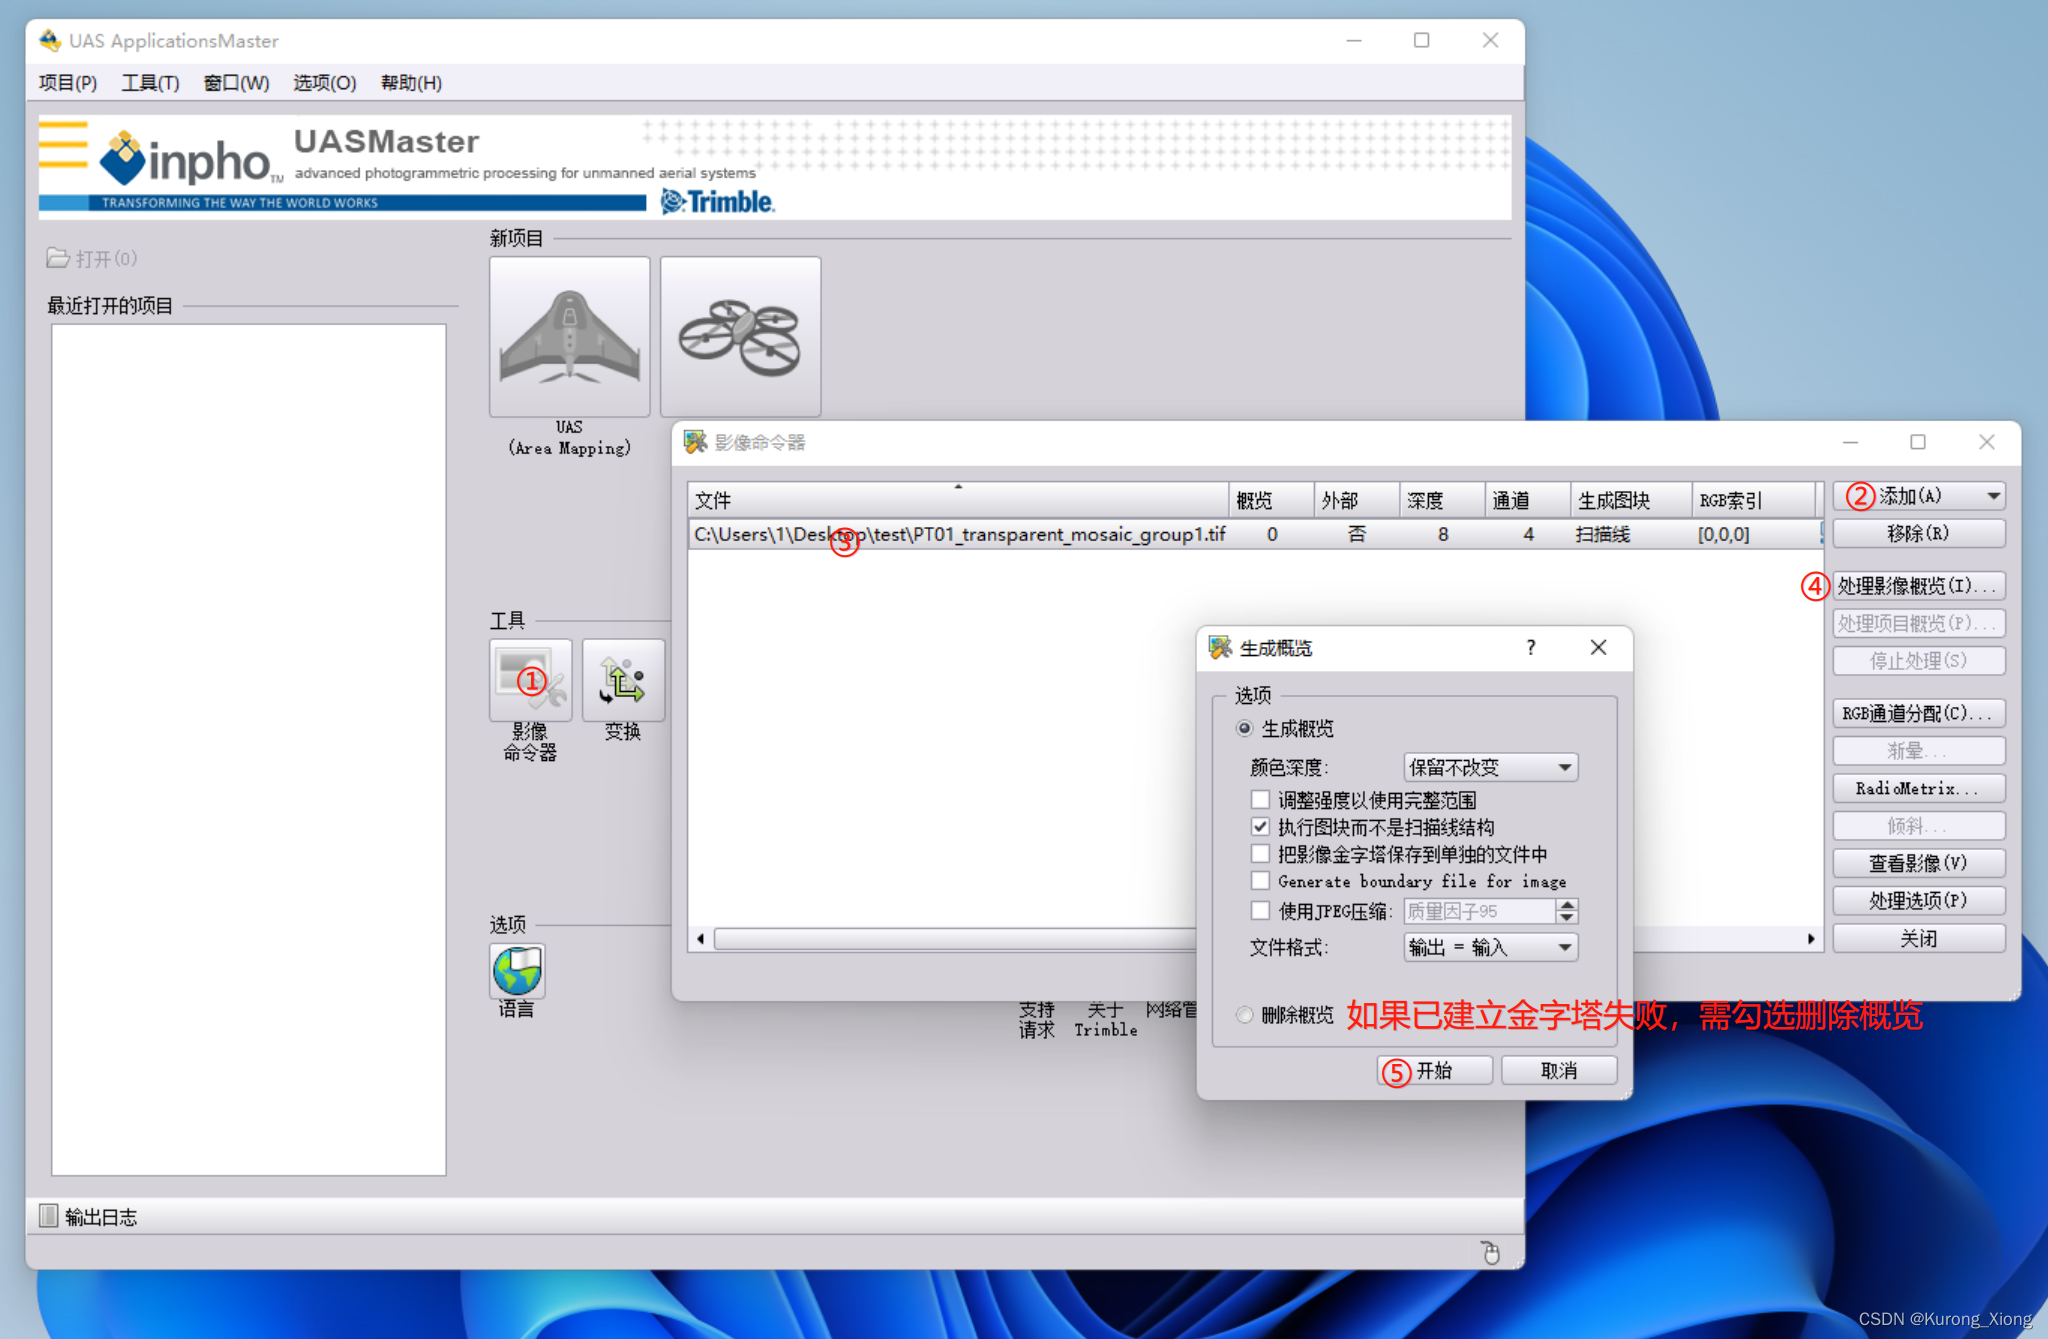Open the 帮助(H) menu

pyautogui.click(x=410, y=83)
